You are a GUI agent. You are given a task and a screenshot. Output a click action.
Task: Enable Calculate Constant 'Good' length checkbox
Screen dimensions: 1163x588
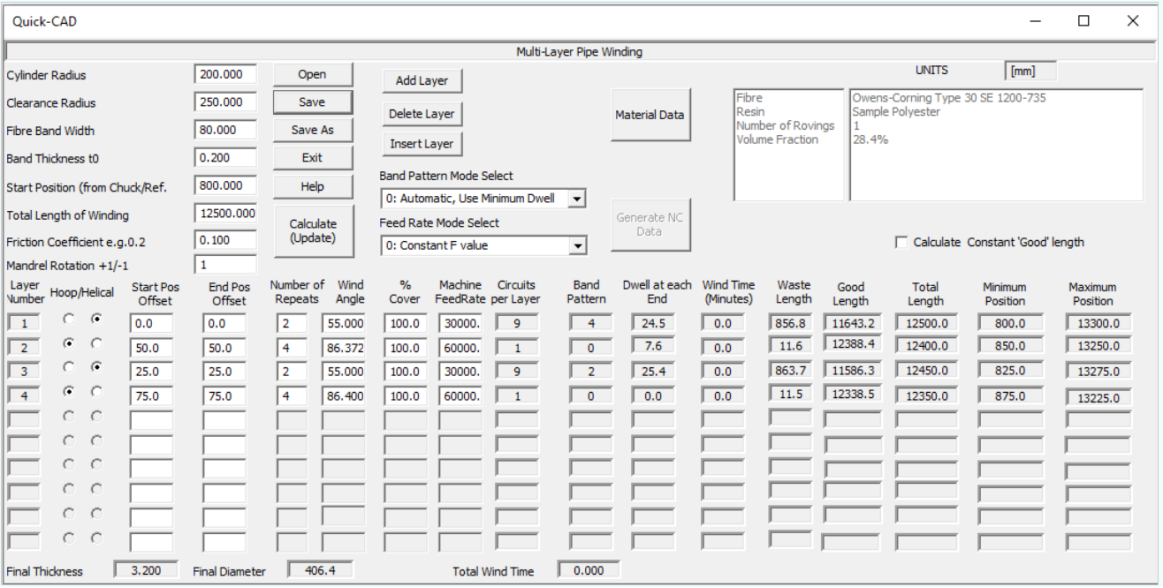[x=902, y=242]
